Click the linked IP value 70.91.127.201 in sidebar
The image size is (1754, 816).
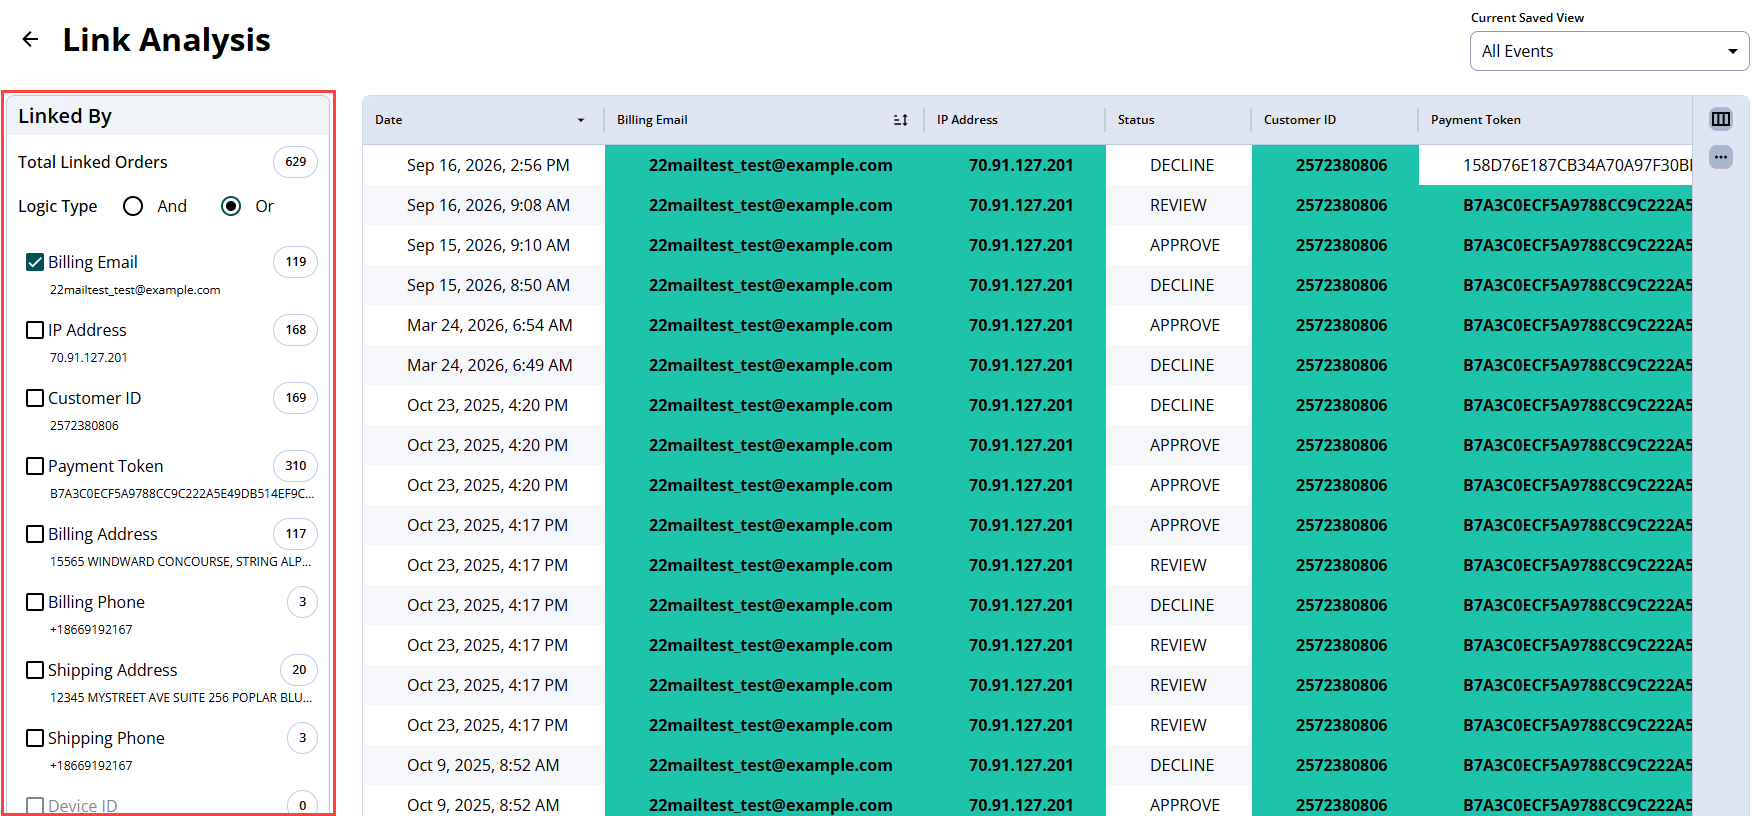click(89, 358)
